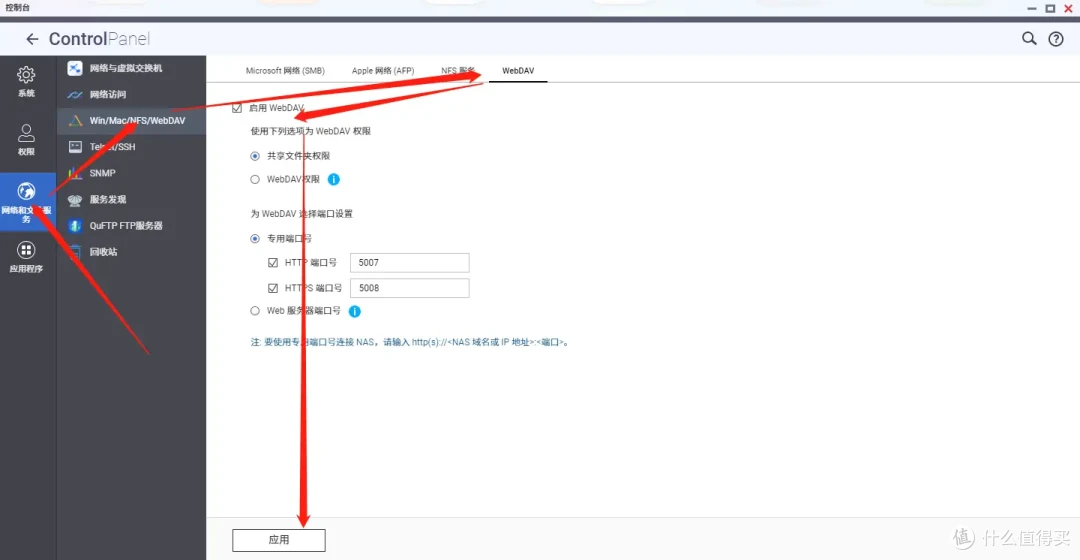Switch to the Microsoft 网络 (SMB) tab
Viewport: 1080px width, 560px height.
coord(285,71)
